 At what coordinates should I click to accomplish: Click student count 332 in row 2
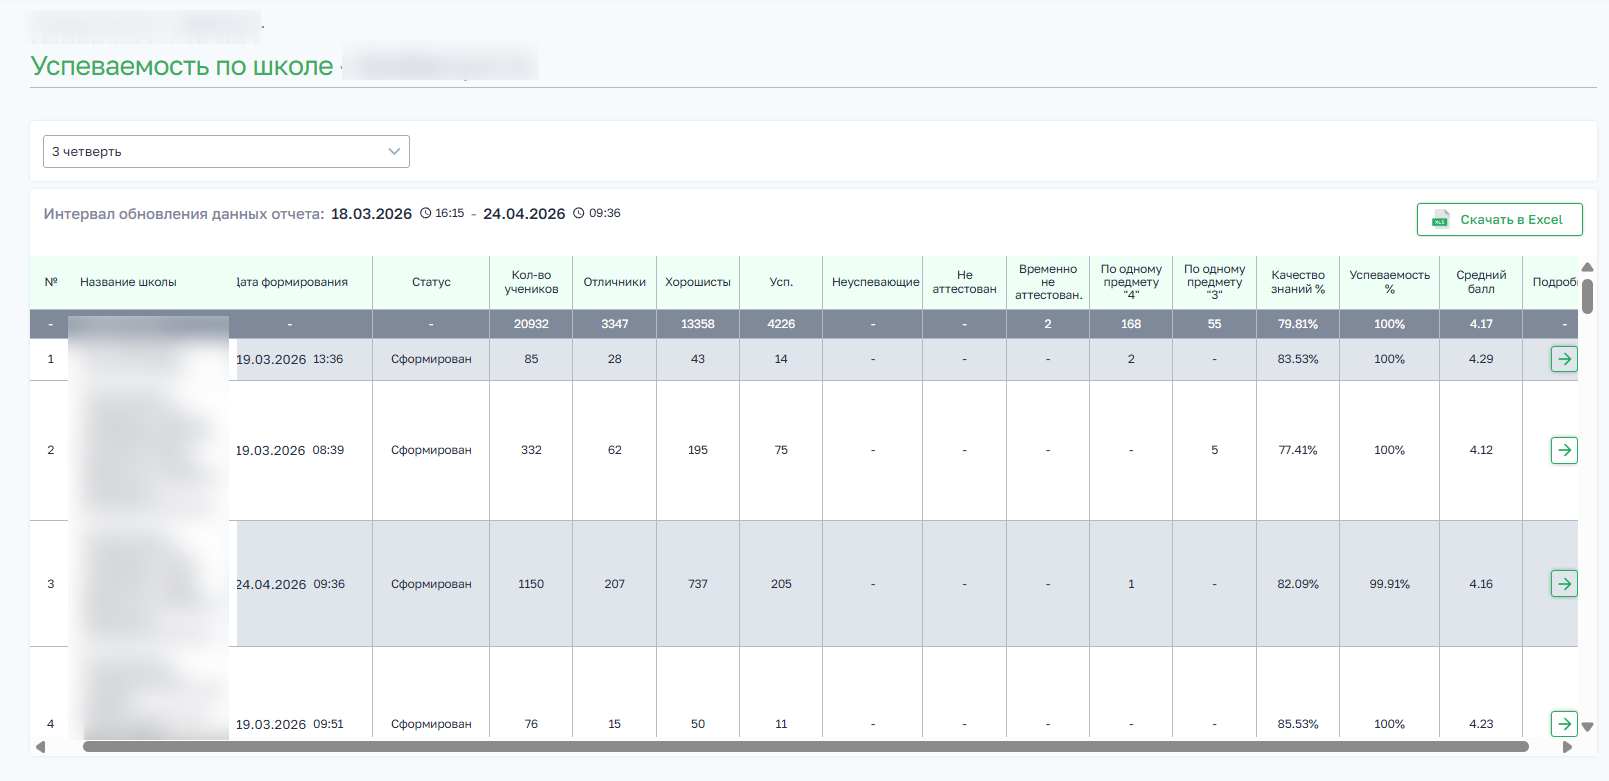(x=531, y=450)
